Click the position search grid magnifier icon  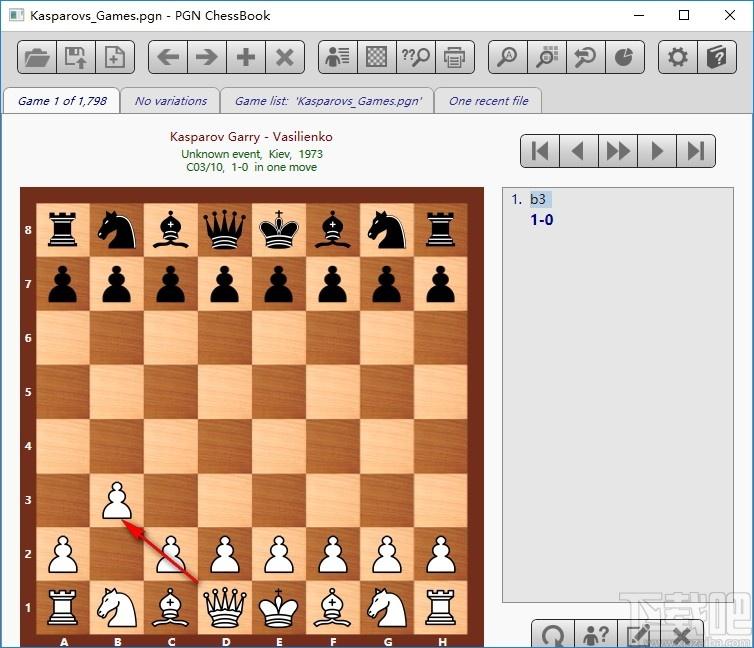(x=547, y=57)
